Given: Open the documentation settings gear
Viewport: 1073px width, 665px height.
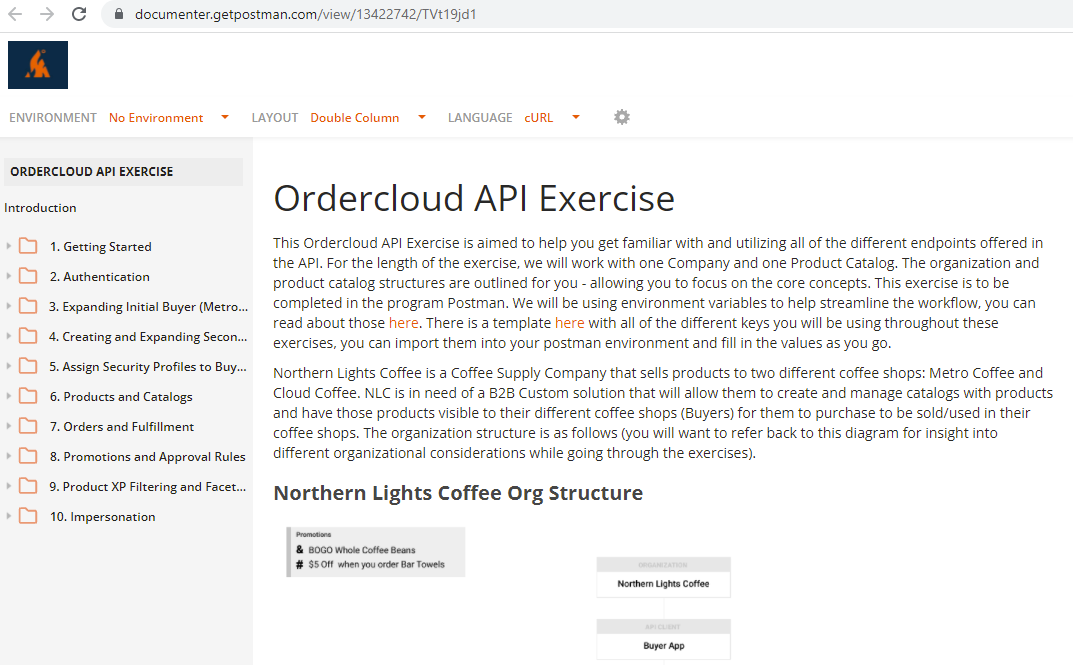Looking at the screenshot, I should (x=622, y=117).
